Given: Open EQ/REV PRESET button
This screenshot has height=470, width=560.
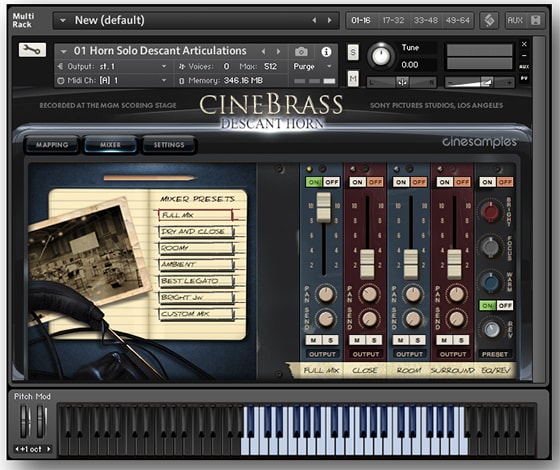Looking at the screenshot, I should click(495, 354).
